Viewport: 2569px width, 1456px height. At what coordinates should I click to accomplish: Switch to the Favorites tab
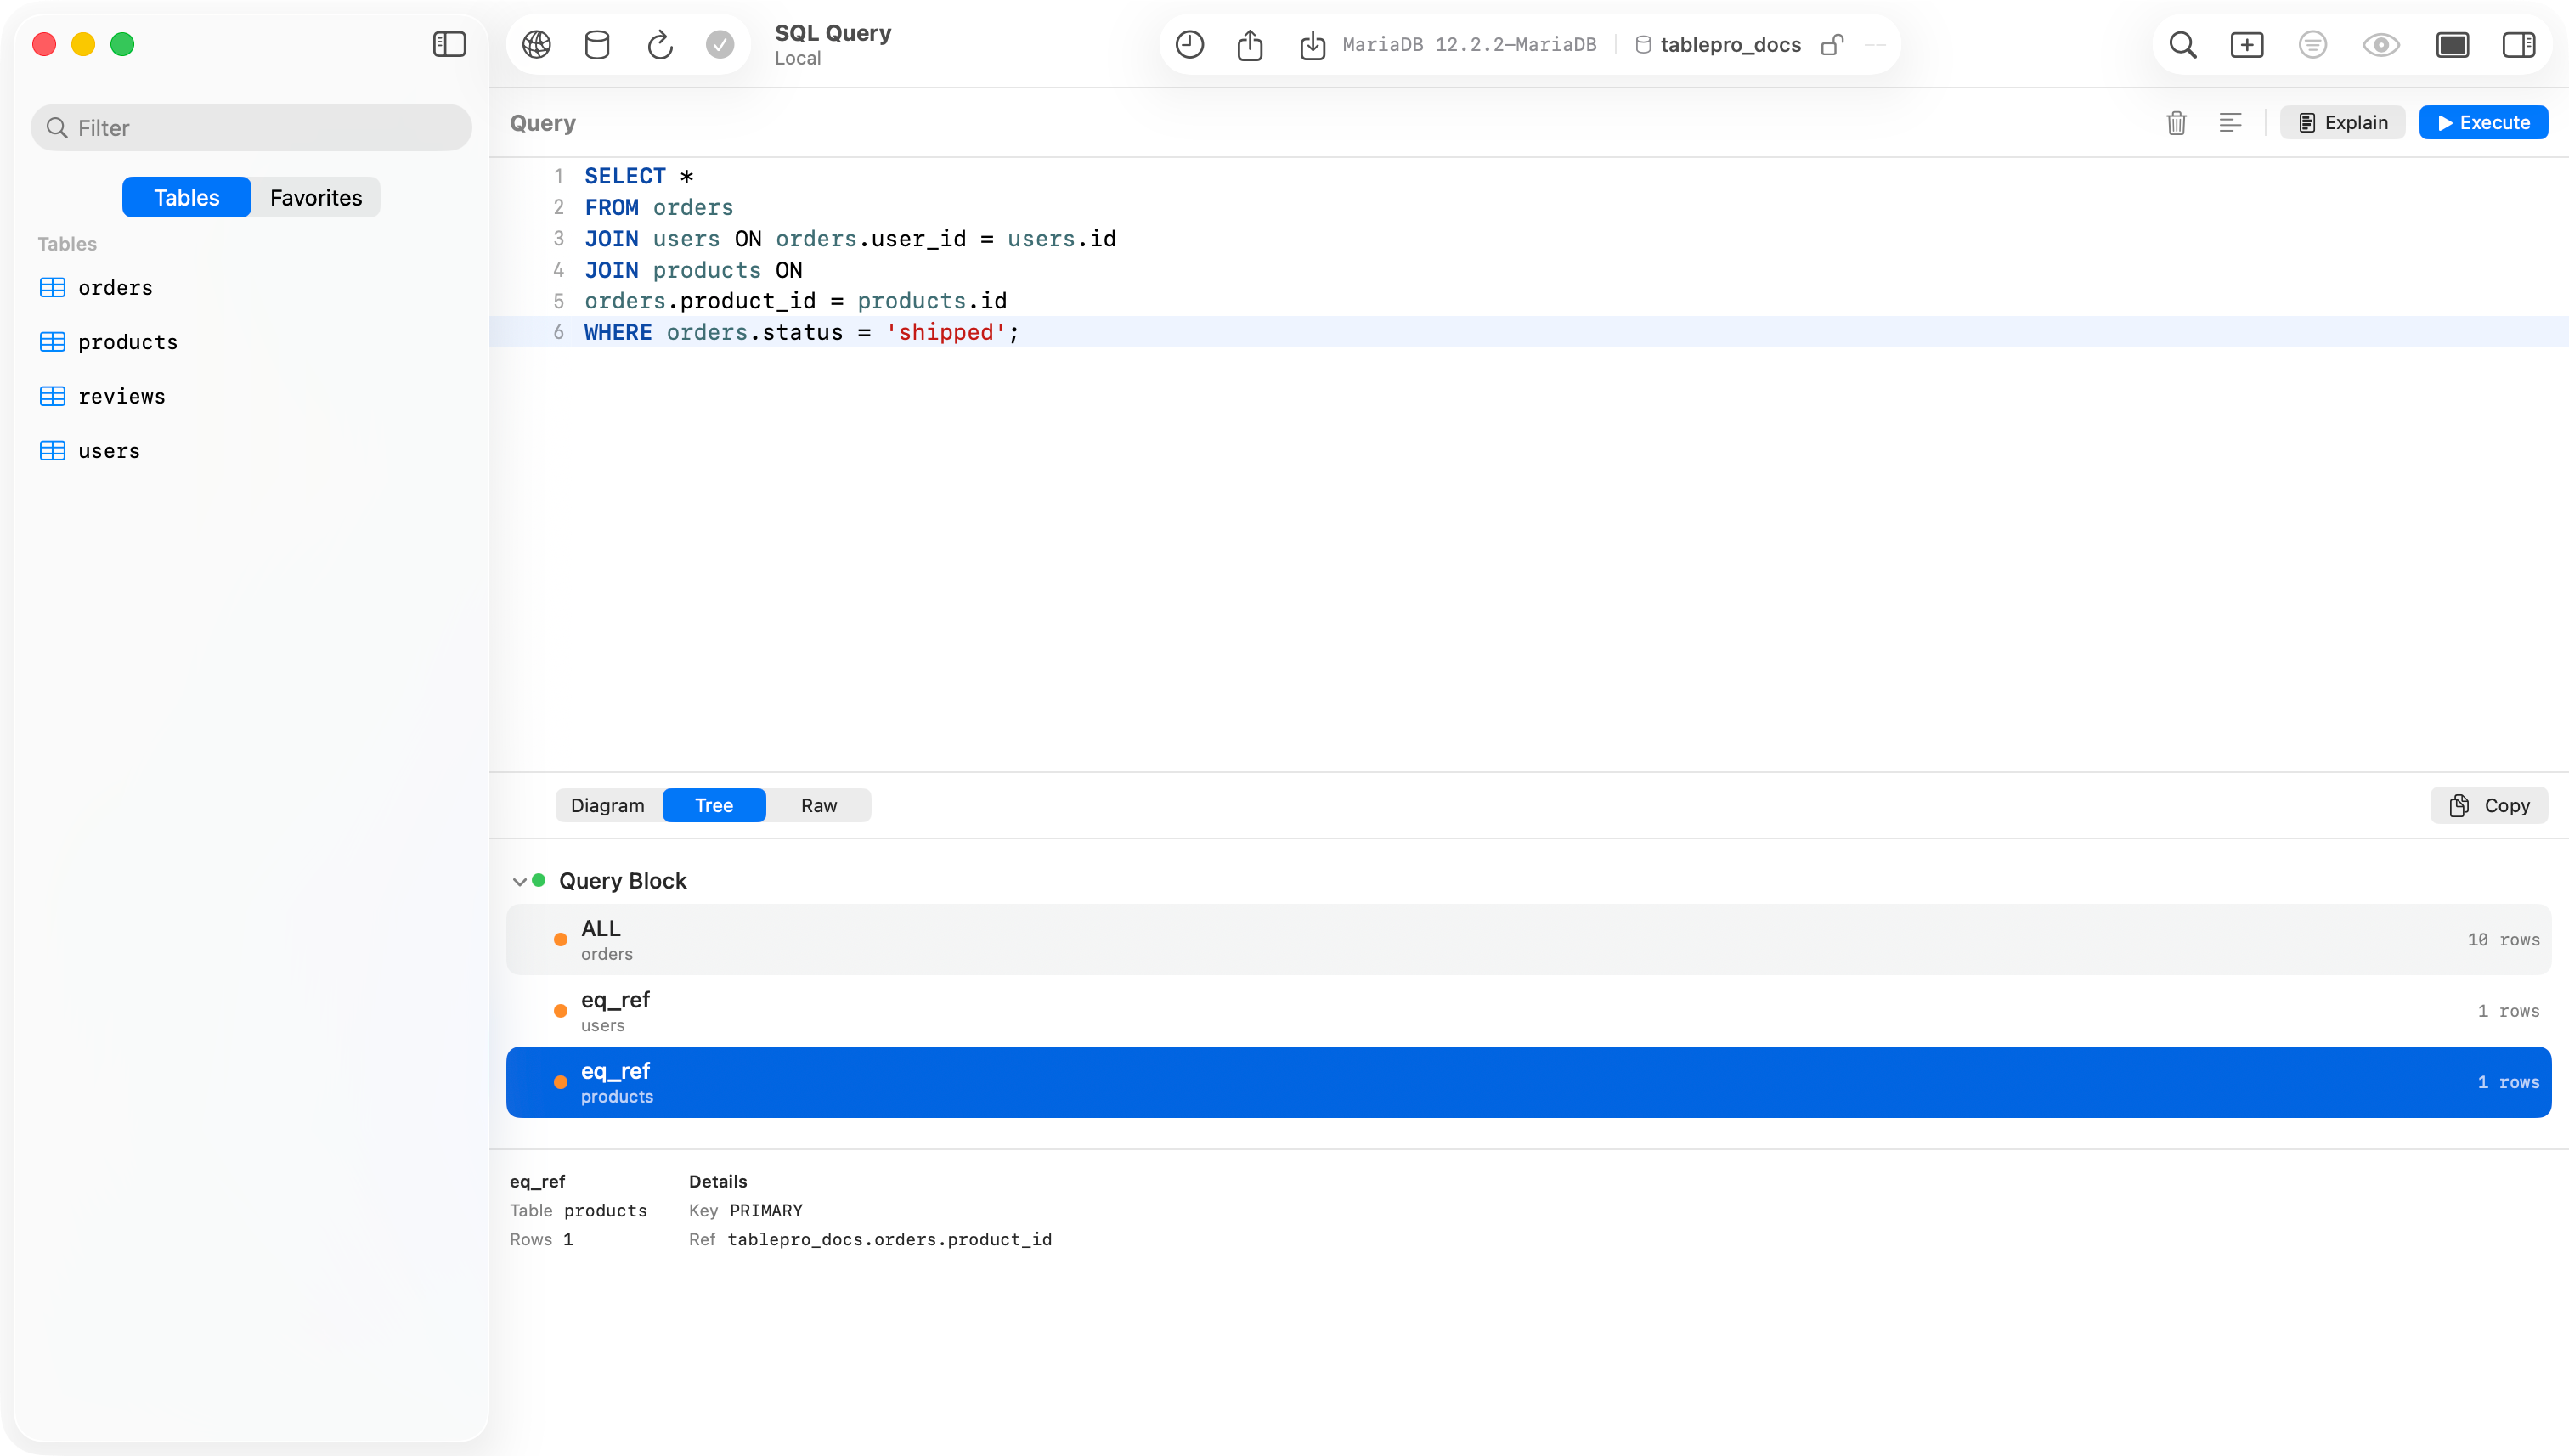pos(316,198)
